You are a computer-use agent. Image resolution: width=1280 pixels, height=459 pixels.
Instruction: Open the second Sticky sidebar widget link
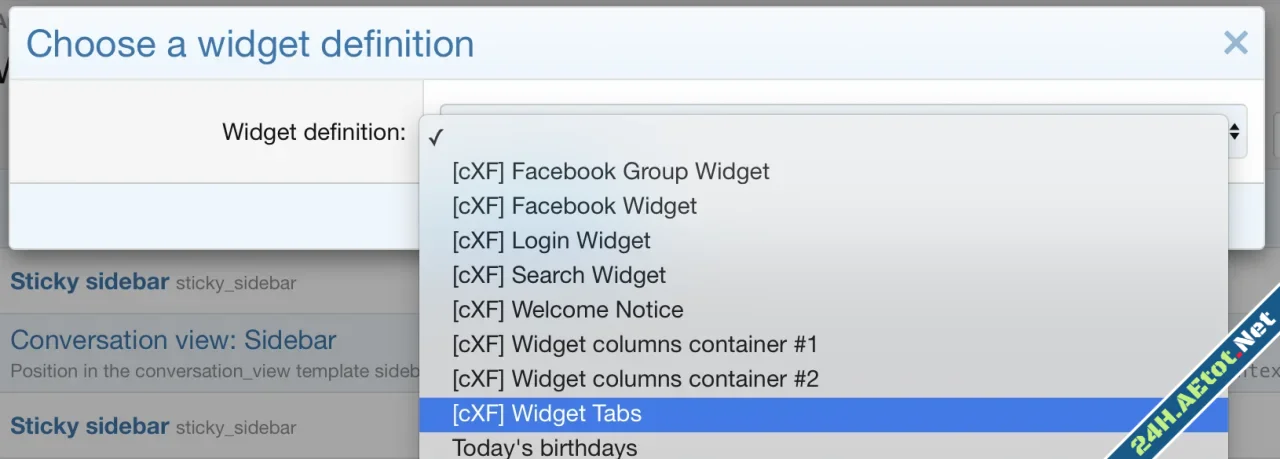click(89, 426)
